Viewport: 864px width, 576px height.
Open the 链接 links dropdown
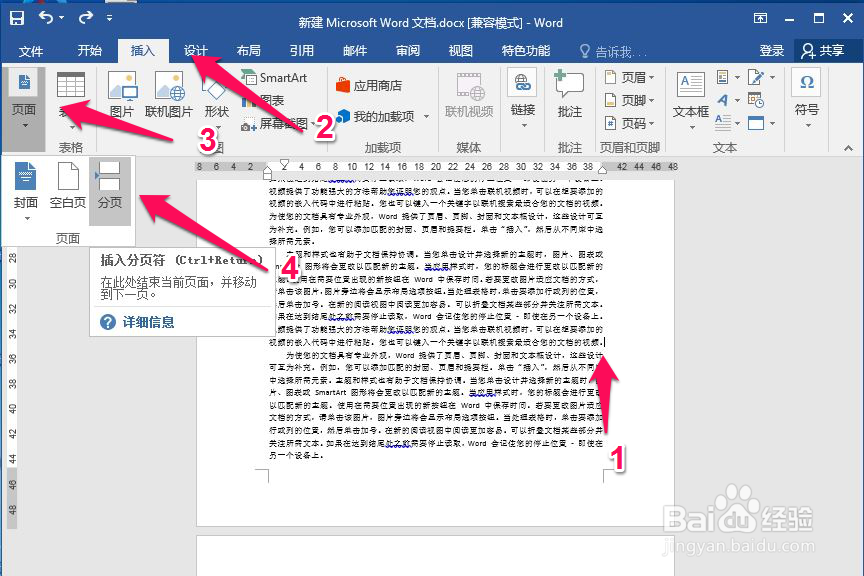point(522,99)
